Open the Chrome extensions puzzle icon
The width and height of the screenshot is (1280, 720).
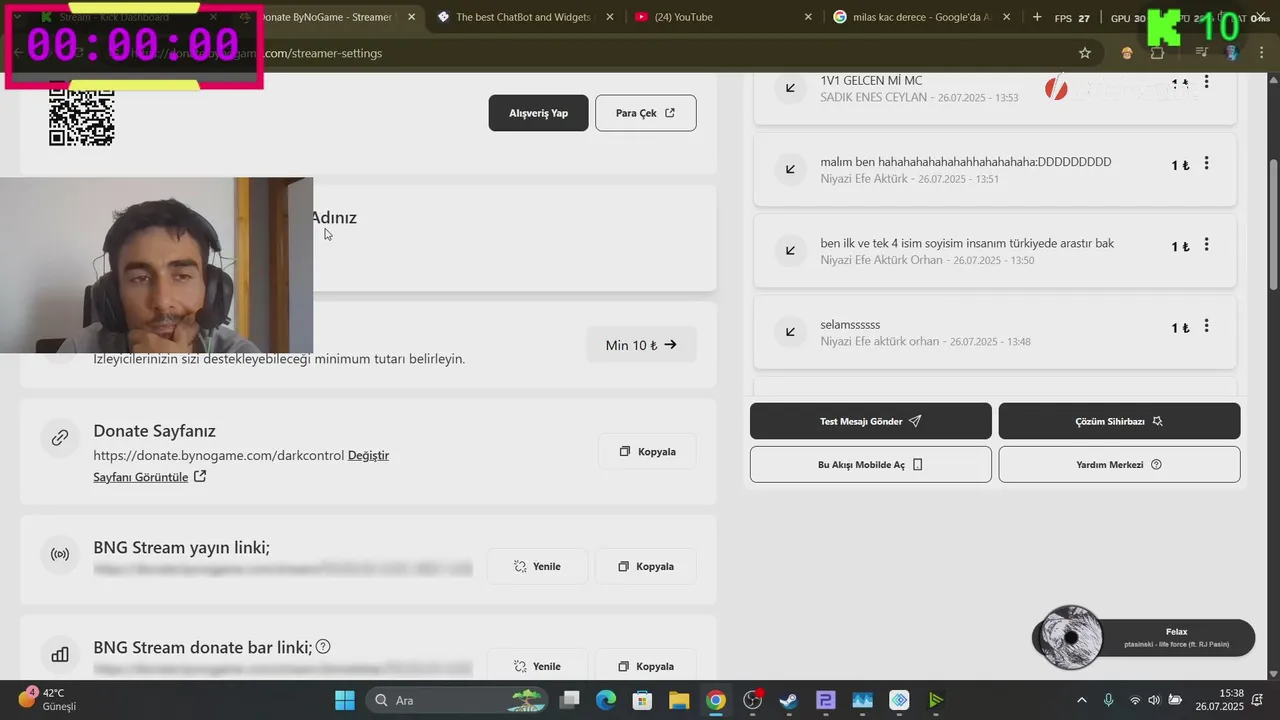coord(1158,53)
